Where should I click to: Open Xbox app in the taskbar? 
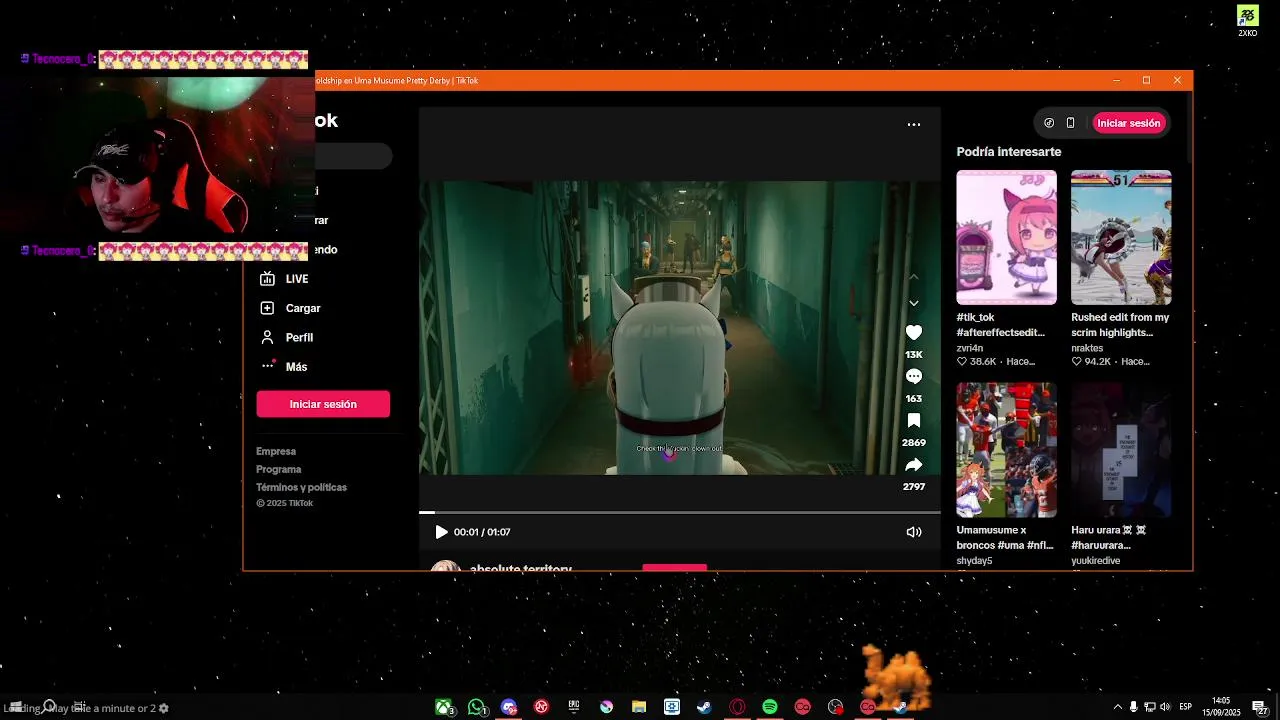coord(443,707)
